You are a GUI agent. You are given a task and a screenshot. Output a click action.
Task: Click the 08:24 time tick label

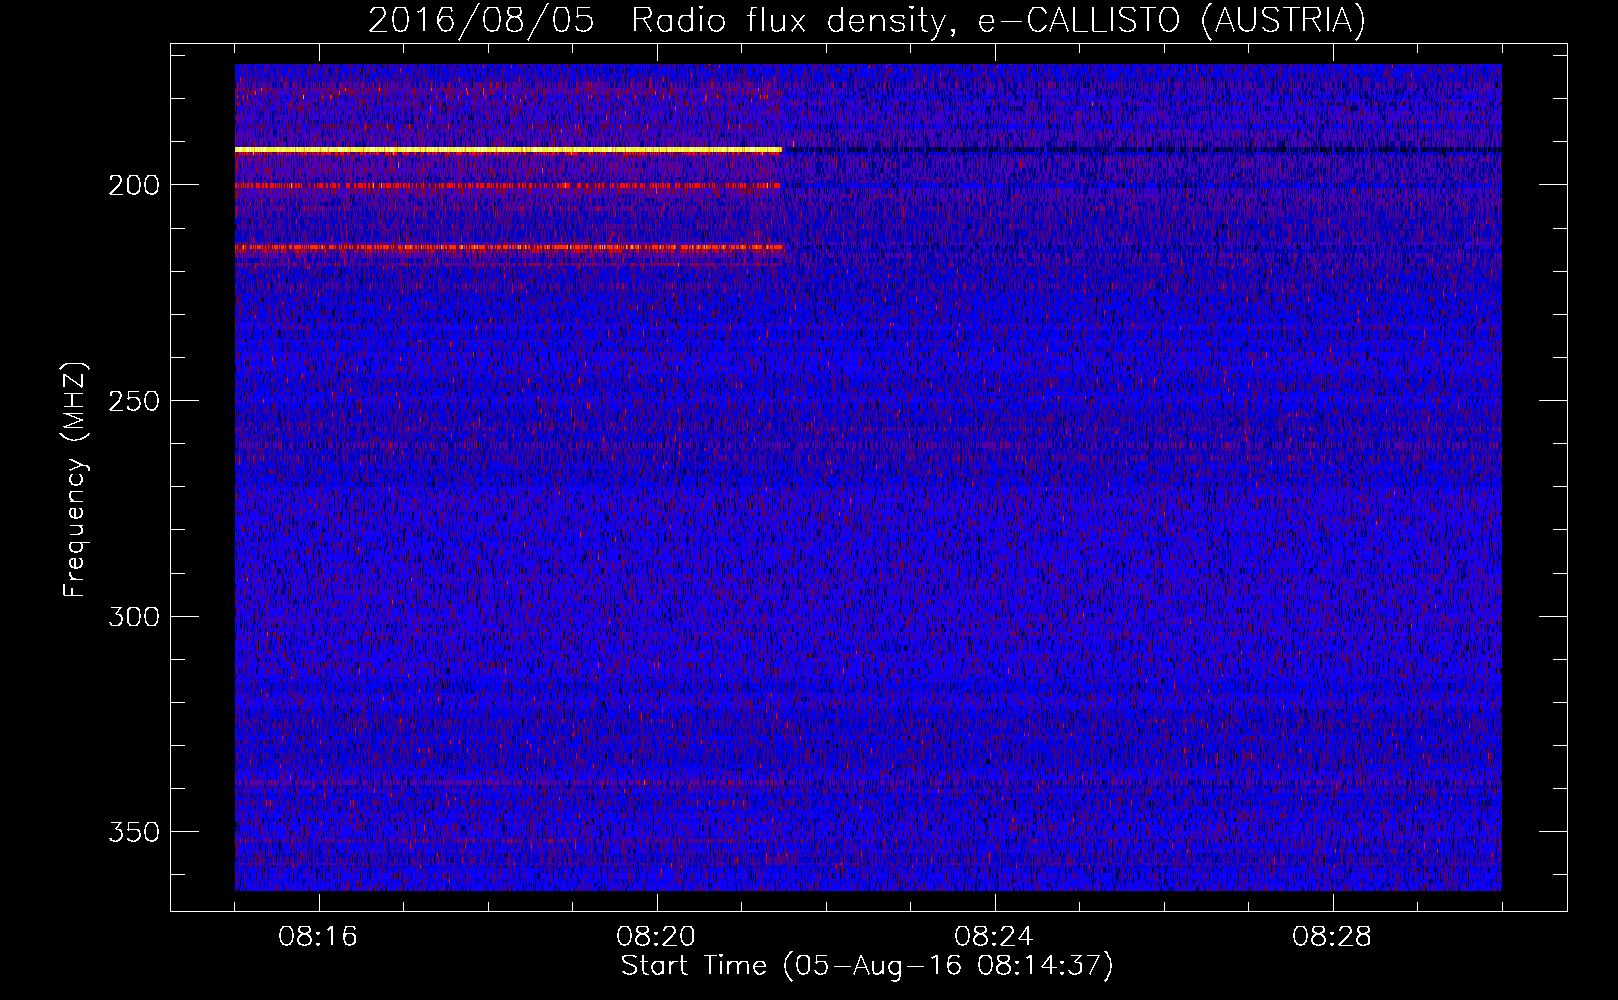point(994,937)
